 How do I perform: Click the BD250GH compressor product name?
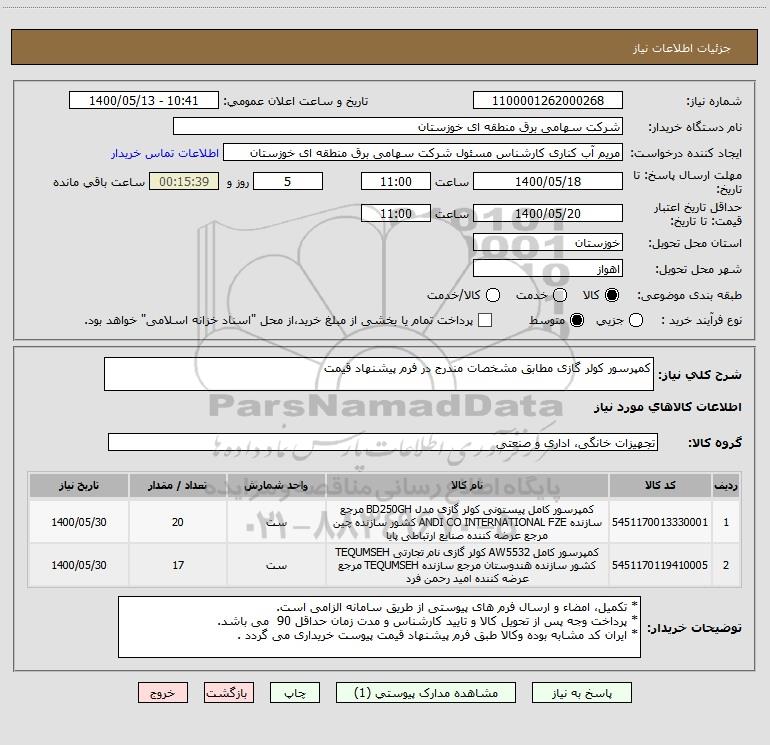point(467,522)
